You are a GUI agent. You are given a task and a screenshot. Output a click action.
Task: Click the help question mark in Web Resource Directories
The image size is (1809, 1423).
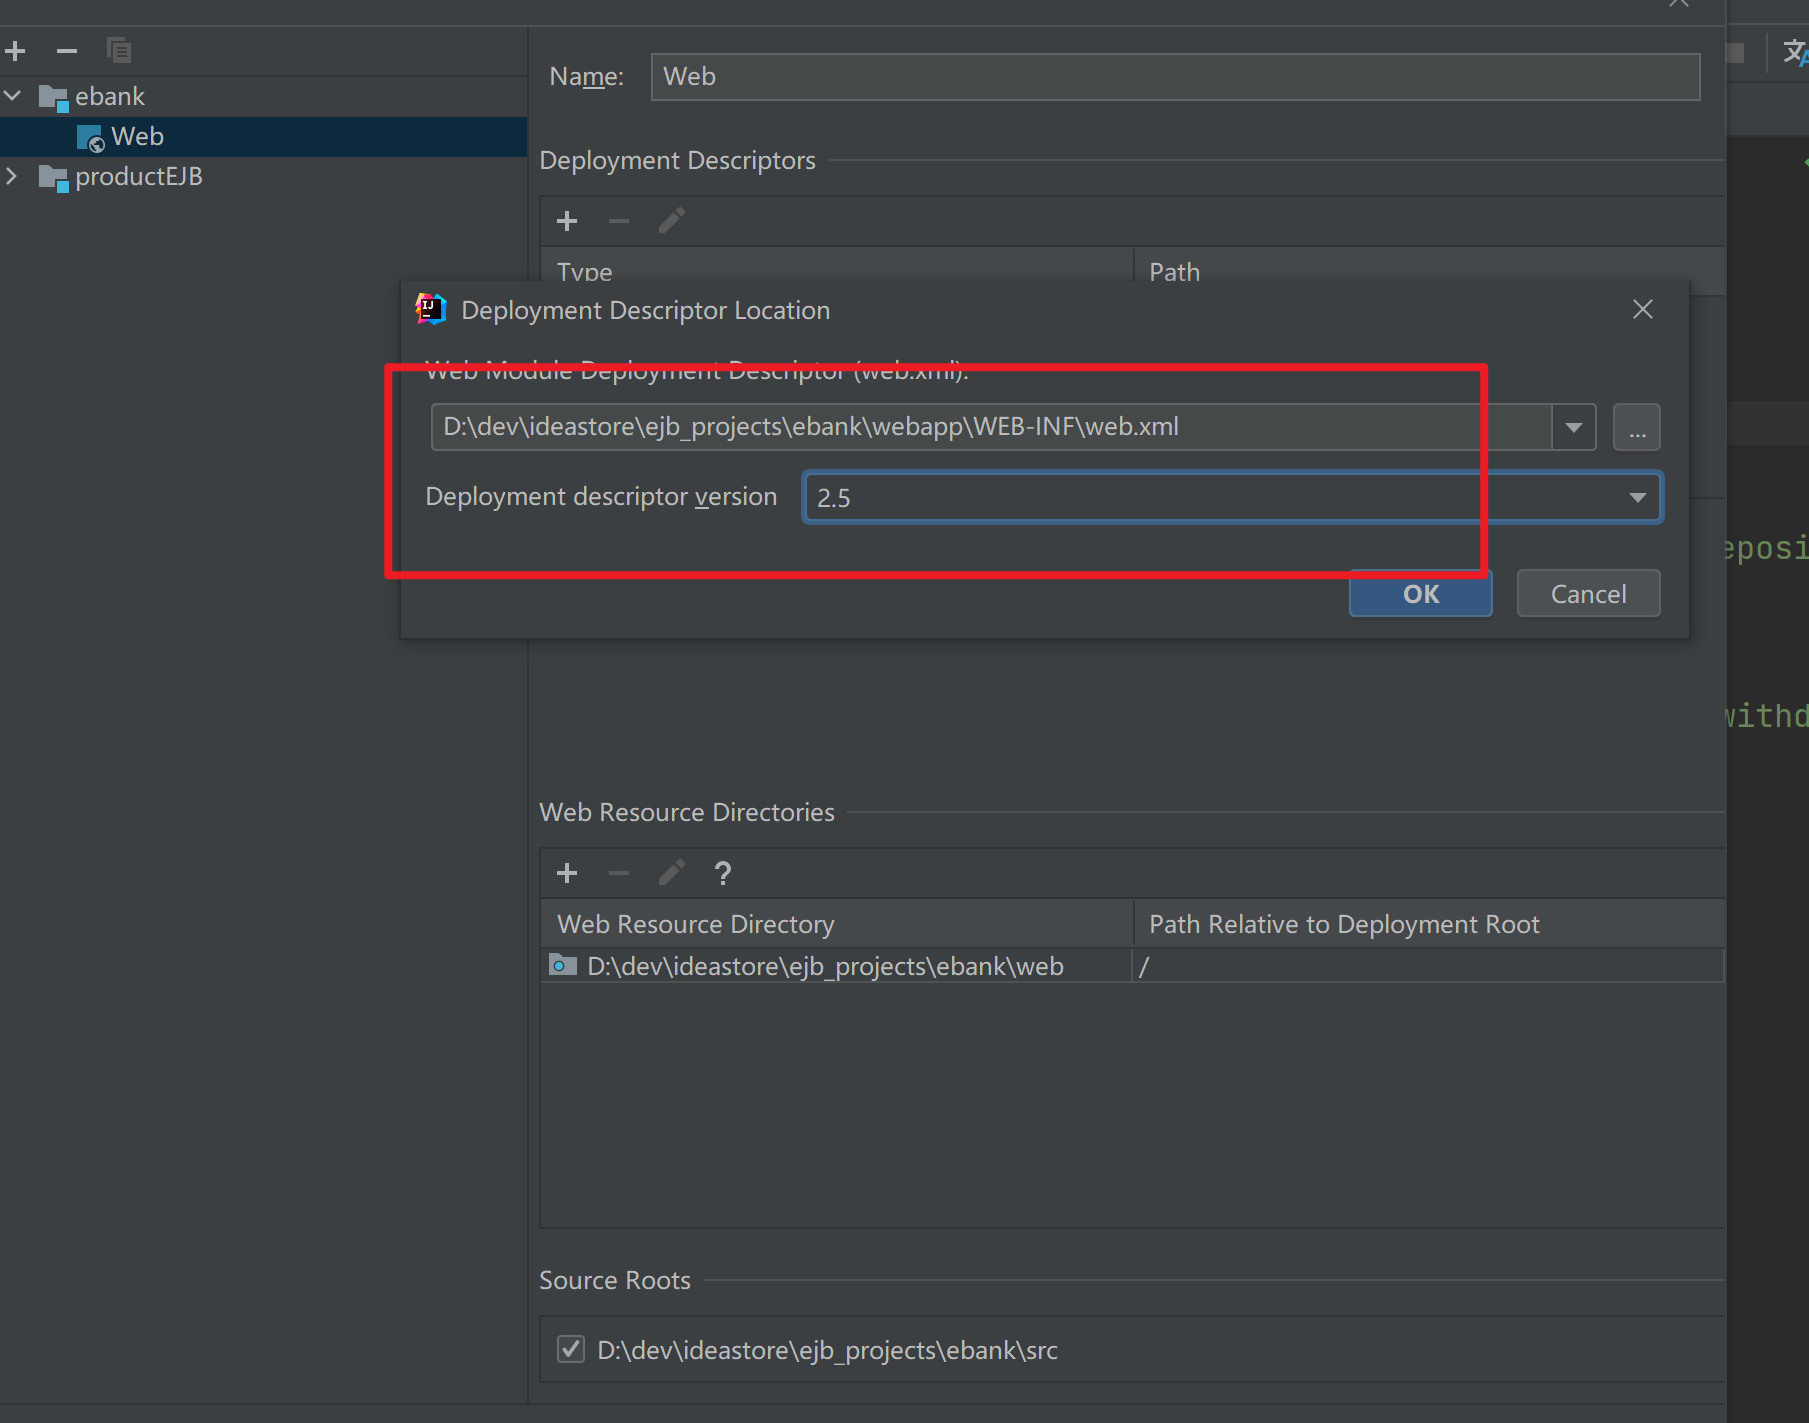(x=723, y=873)
